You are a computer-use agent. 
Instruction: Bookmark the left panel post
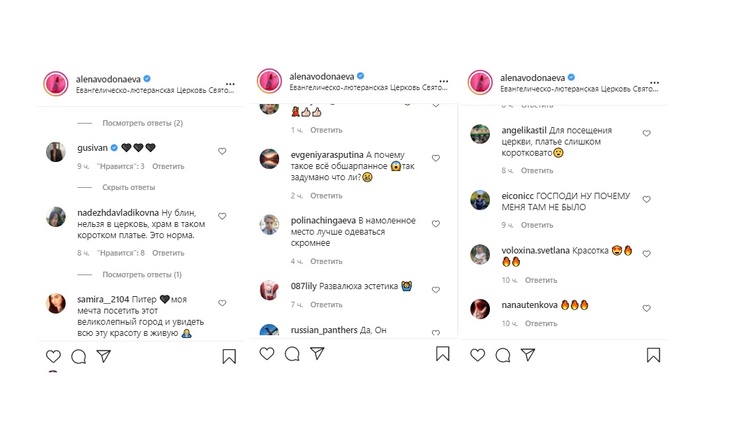(229, 356)
